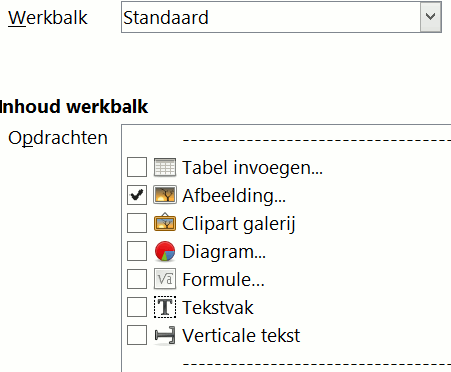451x372 pixels.
Task: Enable the Verticale tekst checkbox
Action: pos(137,335)
